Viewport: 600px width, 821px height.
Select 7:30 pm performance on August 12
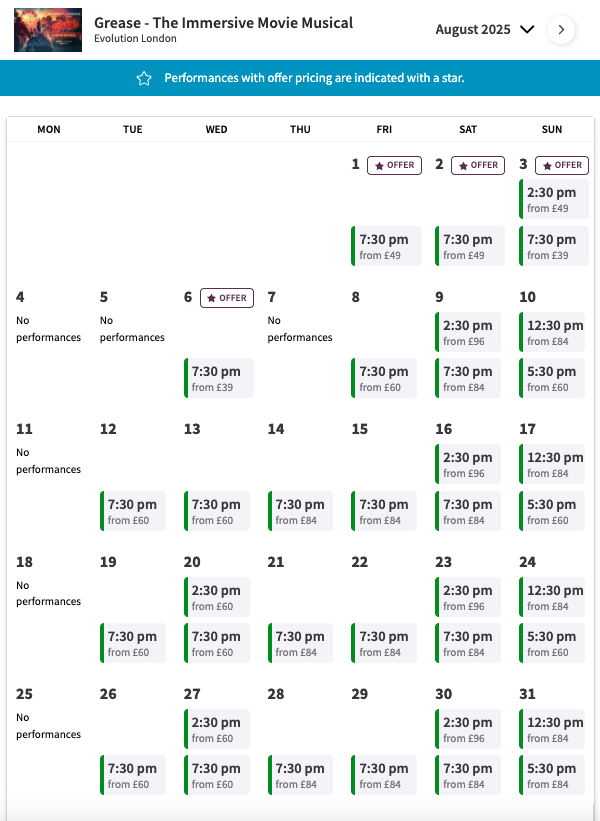click(133, 511)
